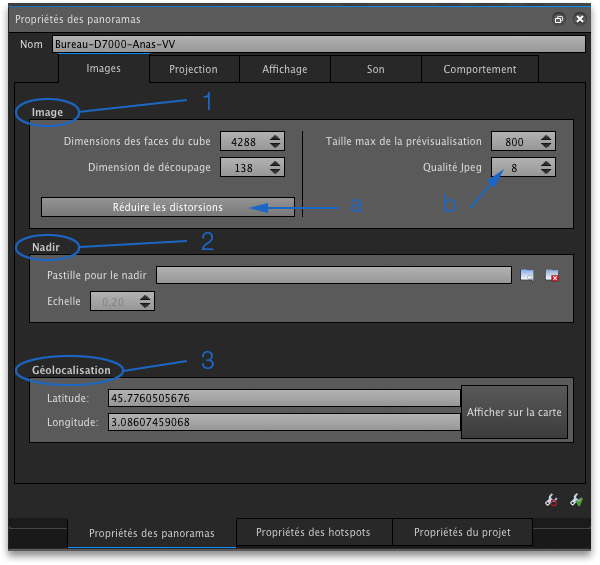Open the Comportement tab
The image size is (600, 565).
click(x=480, y=69)
